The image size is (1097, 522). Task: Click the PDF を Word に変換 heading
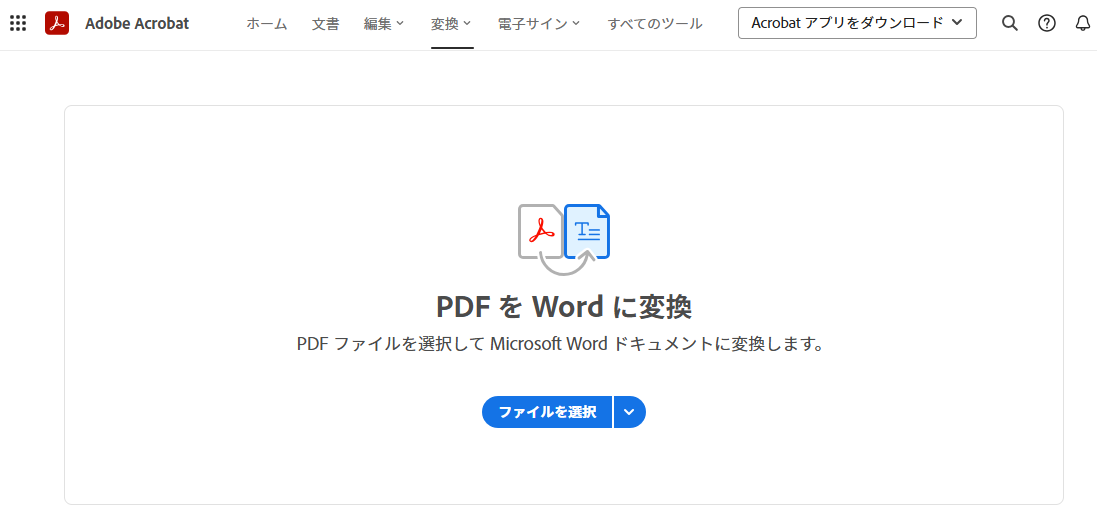pyautogui.click(x=564, y=306)
